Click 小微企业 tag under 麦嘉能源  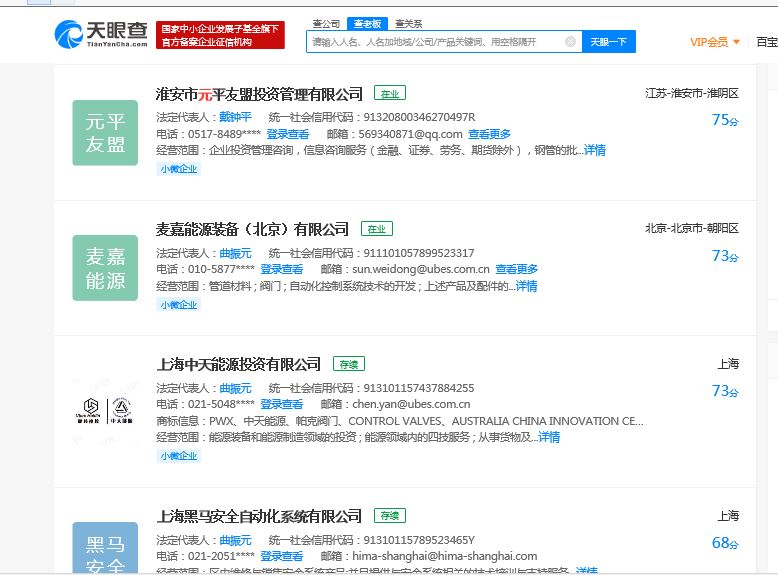click(x=179, y=305)
